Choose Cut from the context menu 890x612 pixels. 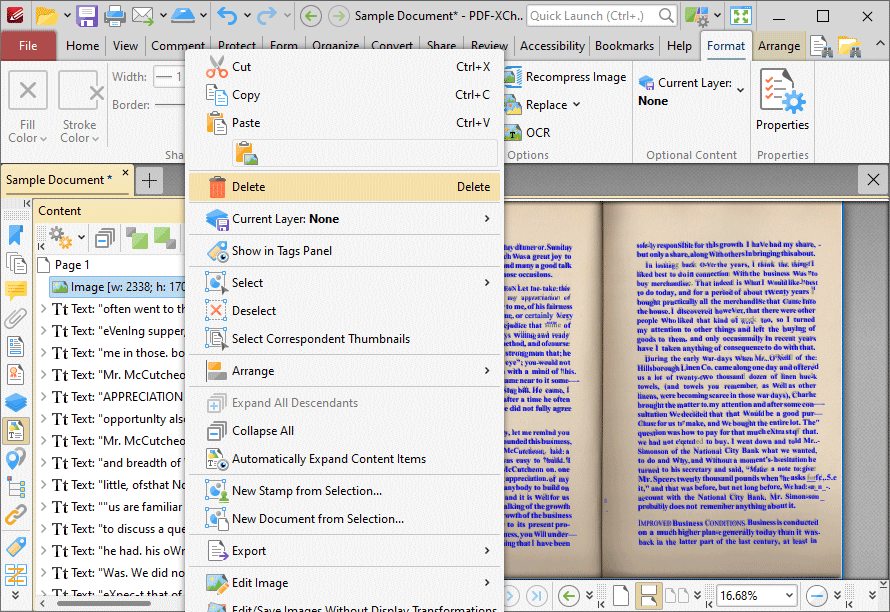click(x=346, y=67)
